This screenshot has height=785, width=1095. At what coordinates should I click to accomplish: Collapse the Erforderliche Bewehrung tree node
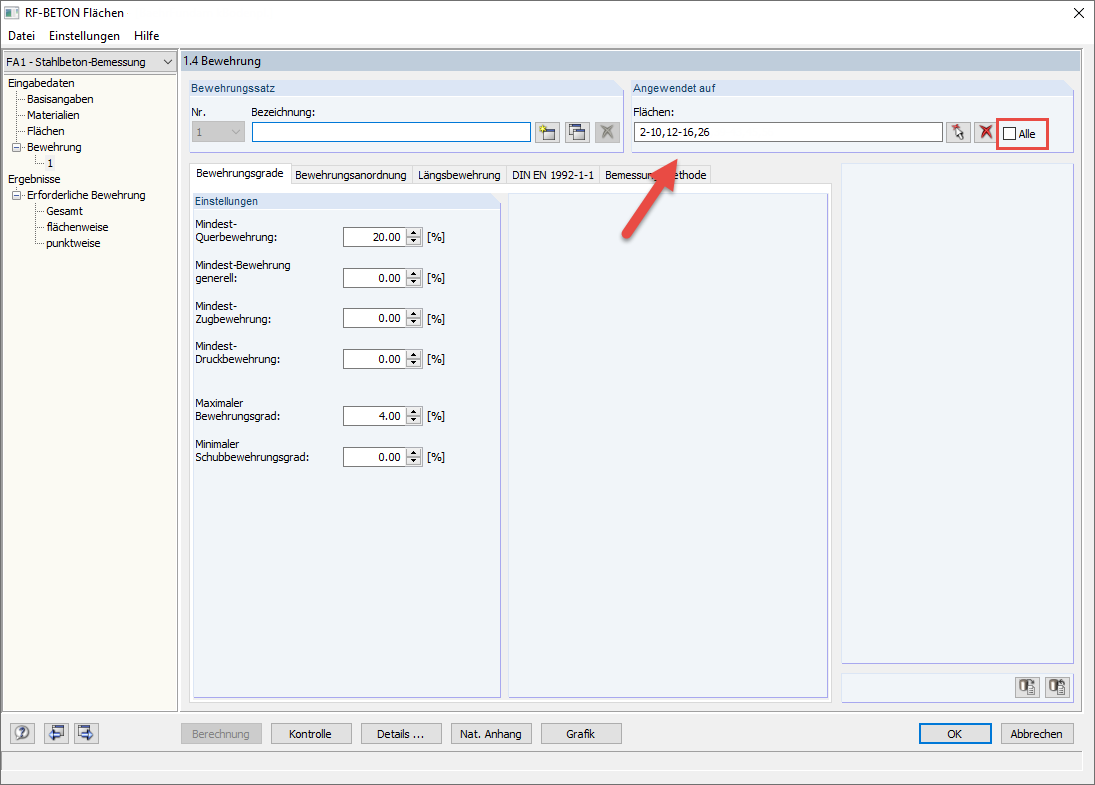click(x=17, y=196)
